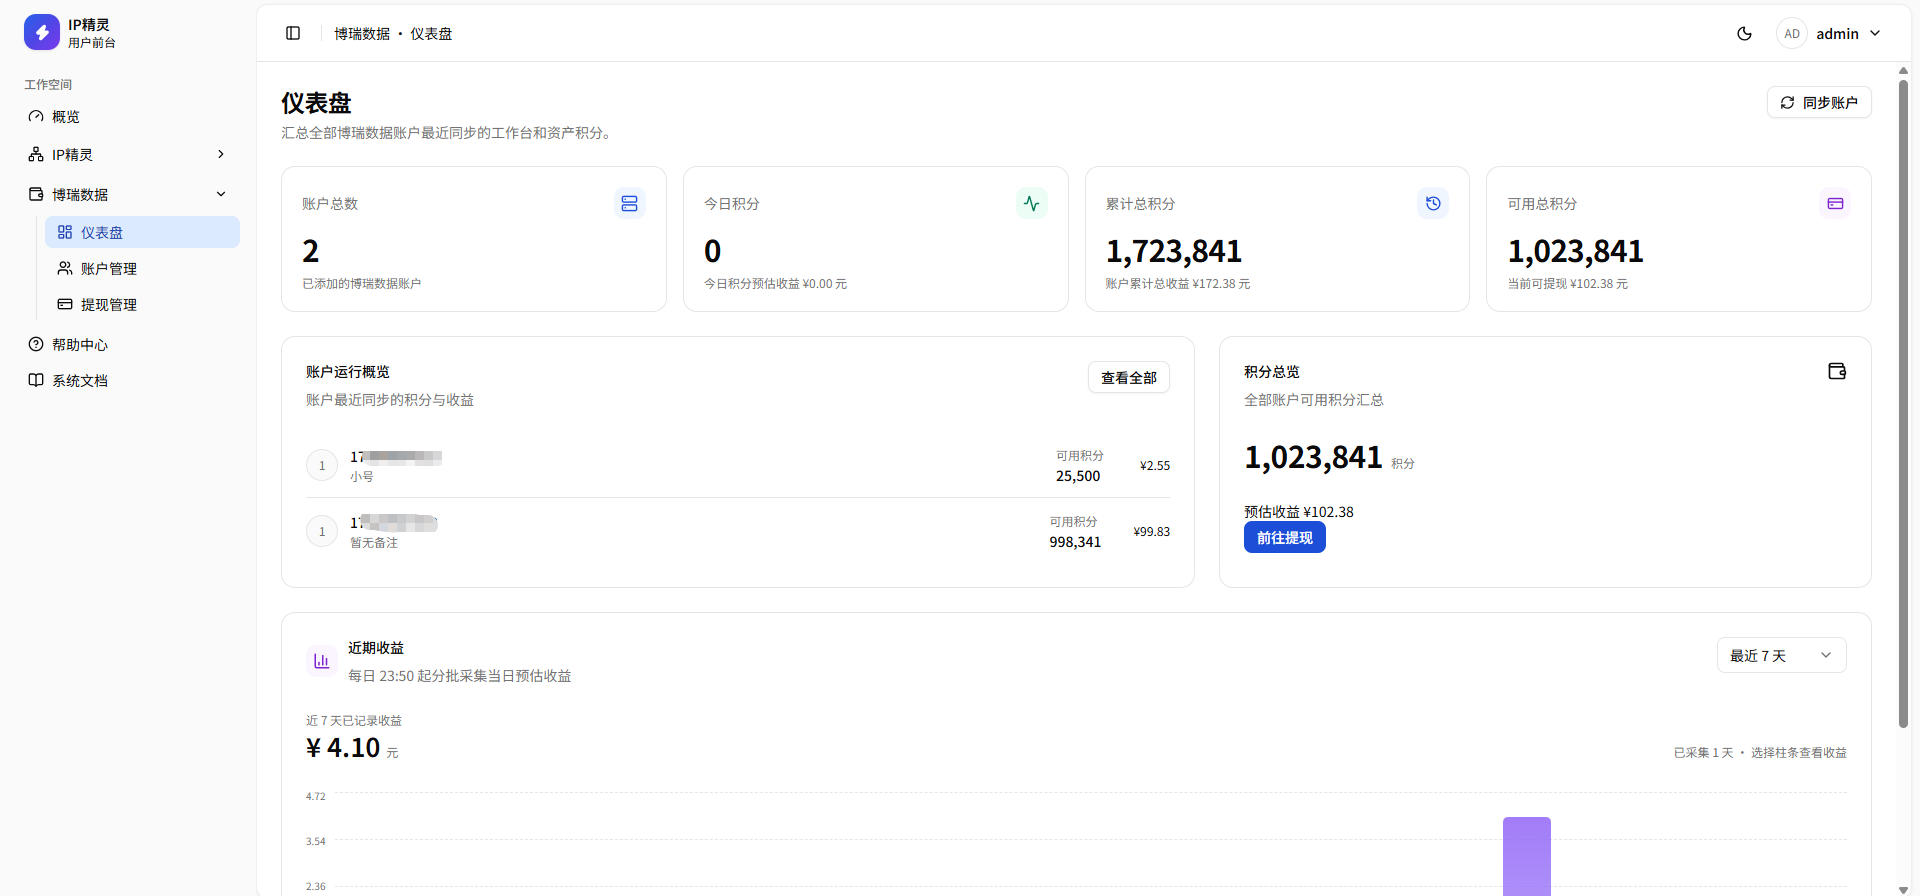Image resolution: width=1920 pixels, height=896 pixels.
Task: Click the AD avatar circle
Action: coord(1792,33)
